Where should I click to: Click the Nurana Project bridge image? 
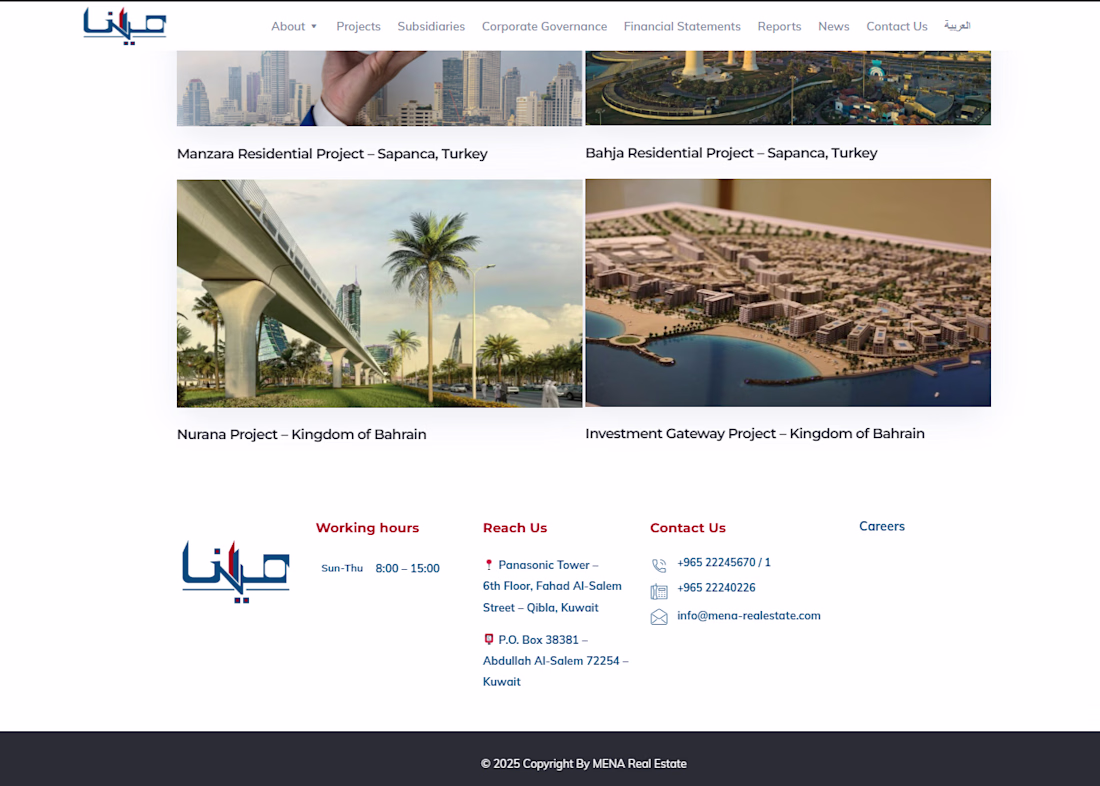tap(380, 293)
